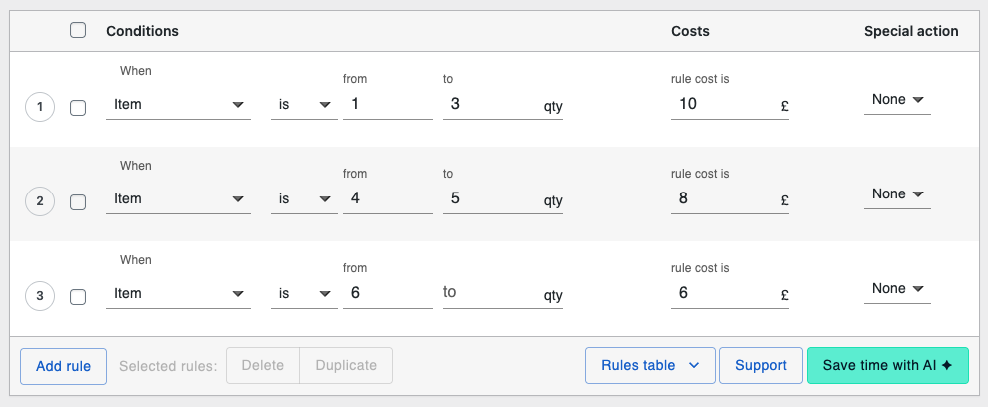Open the Special action dropdown for rule 3

click(x=897, y=289)
